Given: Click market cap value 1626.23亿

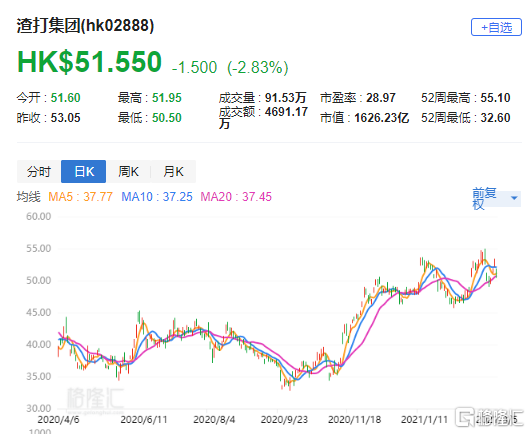Looking at the screenshot, I should [x=382, y=118].
